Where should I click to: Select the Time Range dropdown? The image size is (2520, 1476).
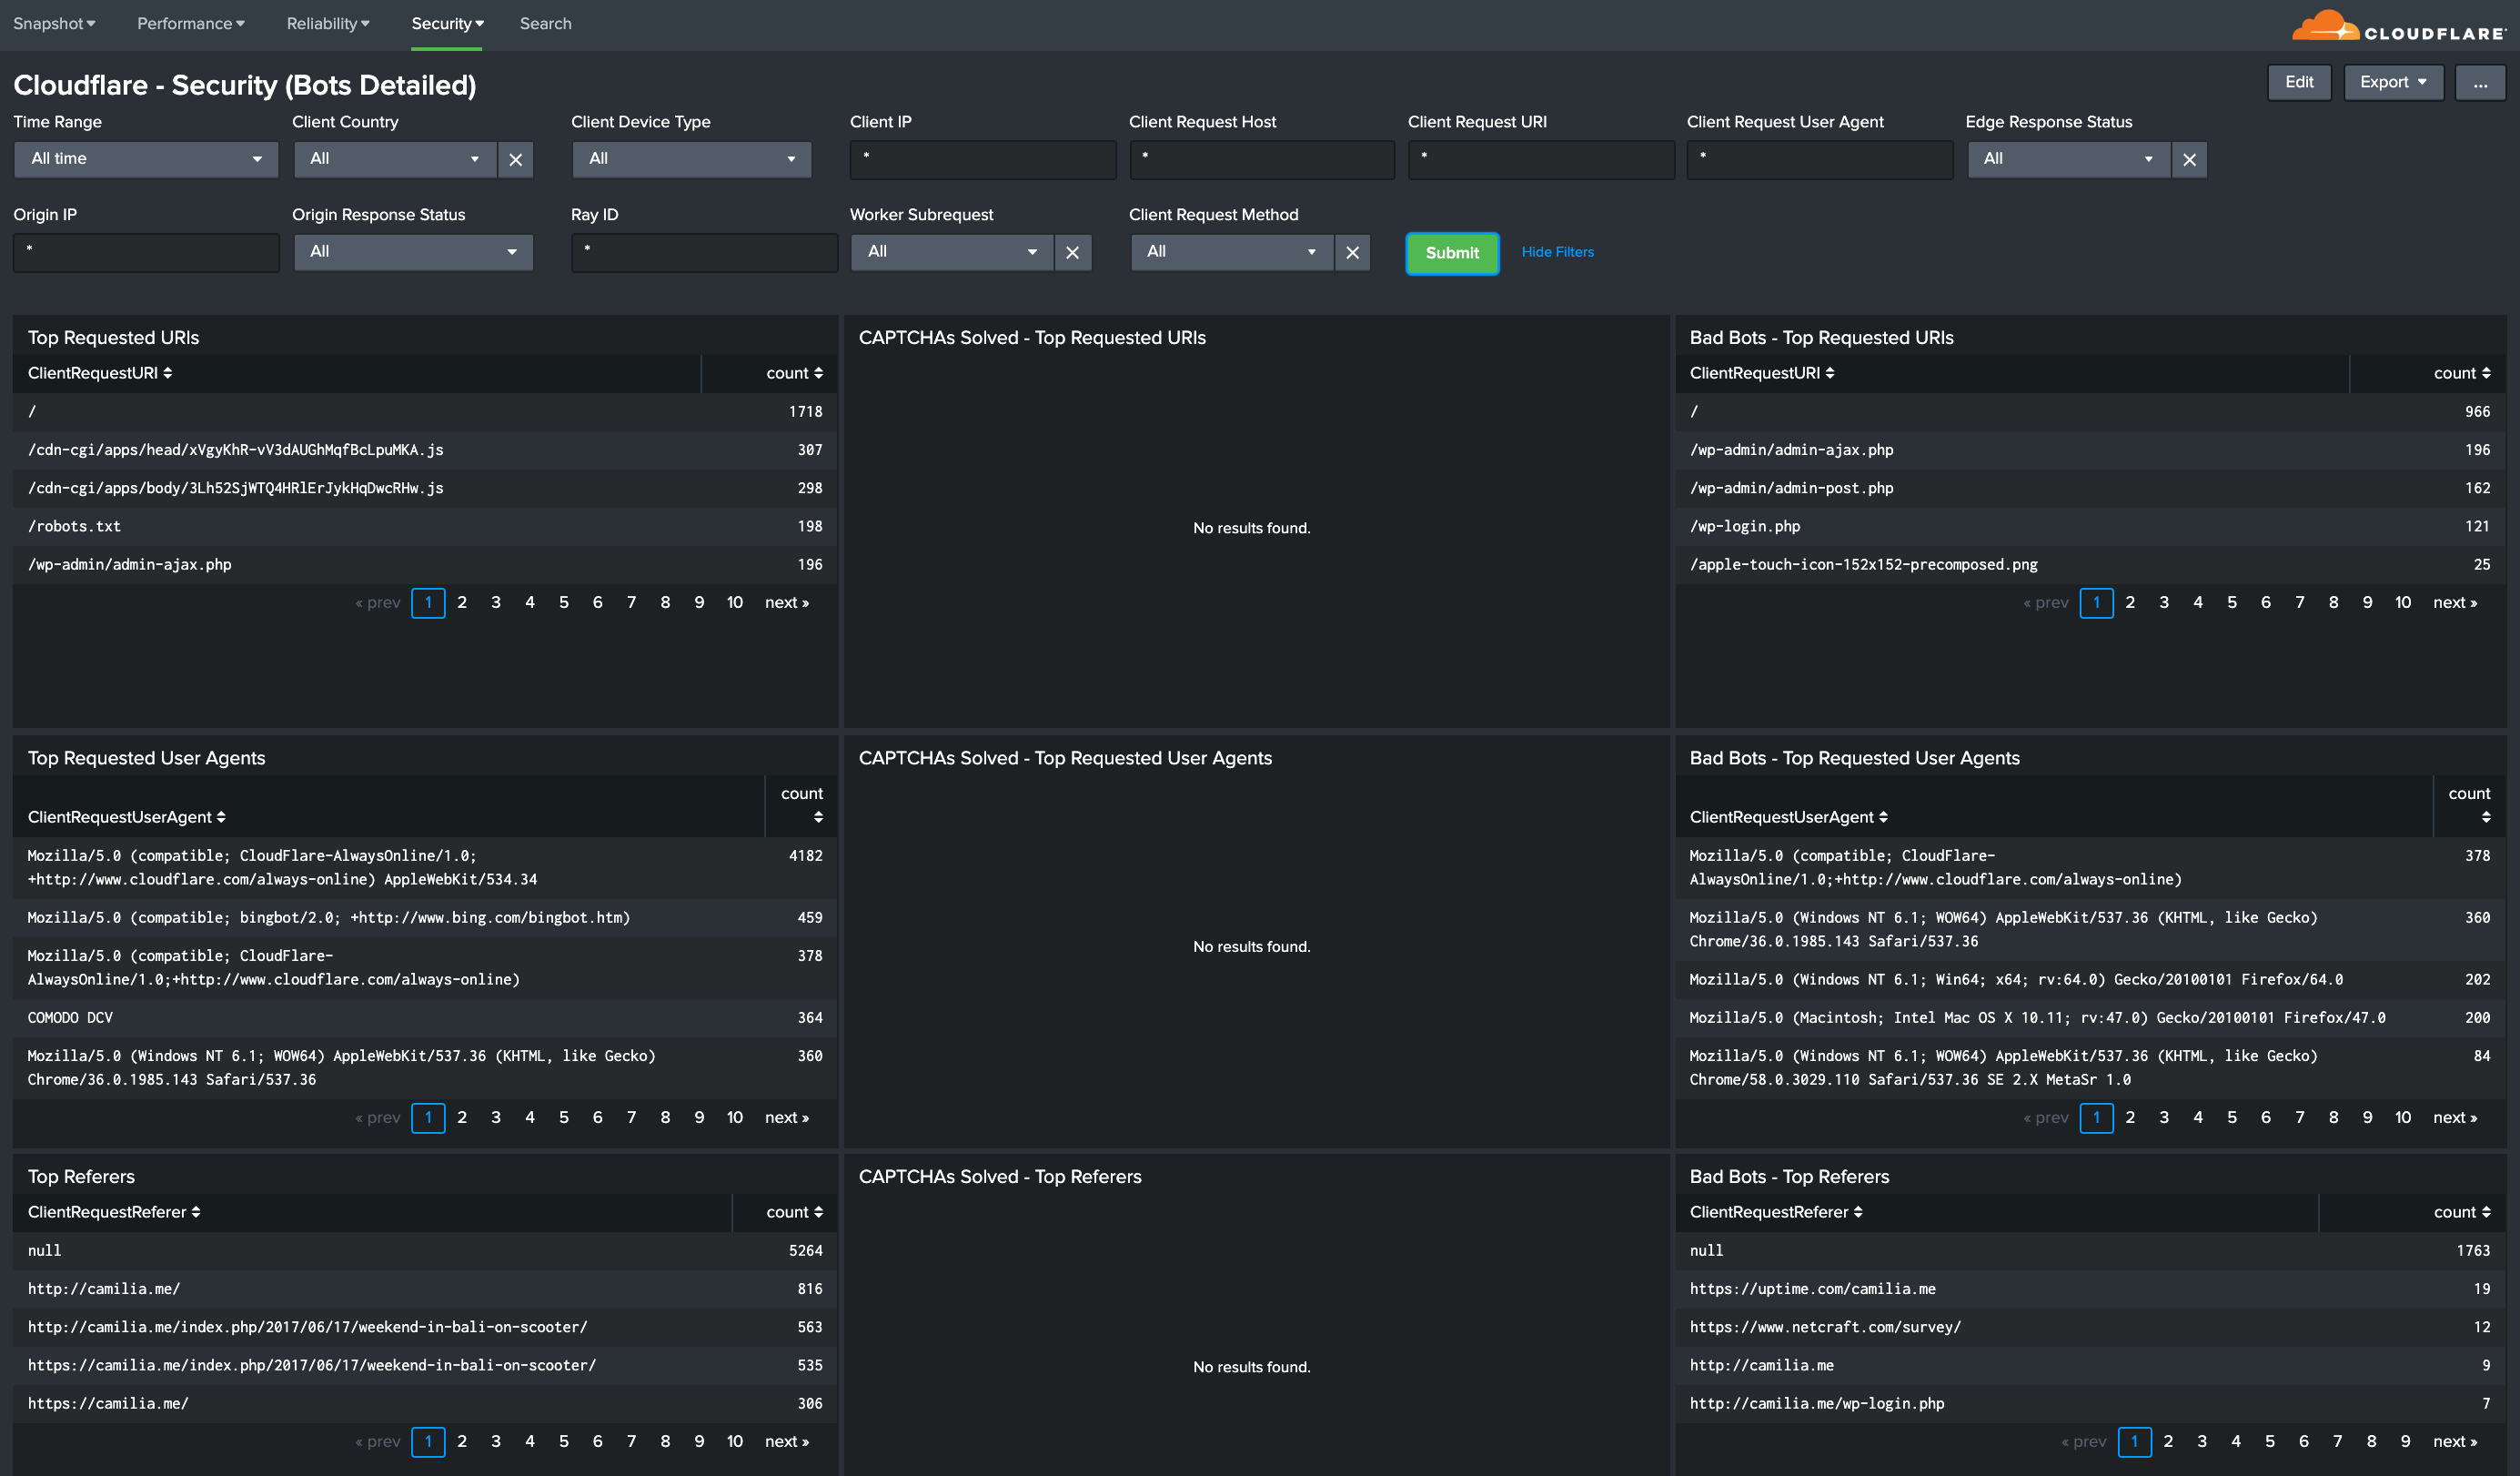tap(144, 158)
